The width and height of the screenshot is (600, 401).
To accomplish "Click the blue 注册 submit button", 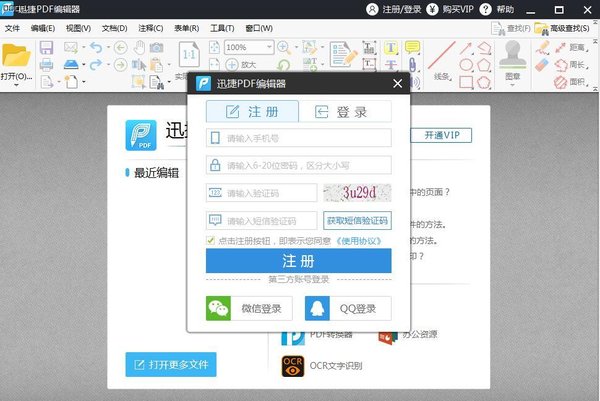I will 298,261.
